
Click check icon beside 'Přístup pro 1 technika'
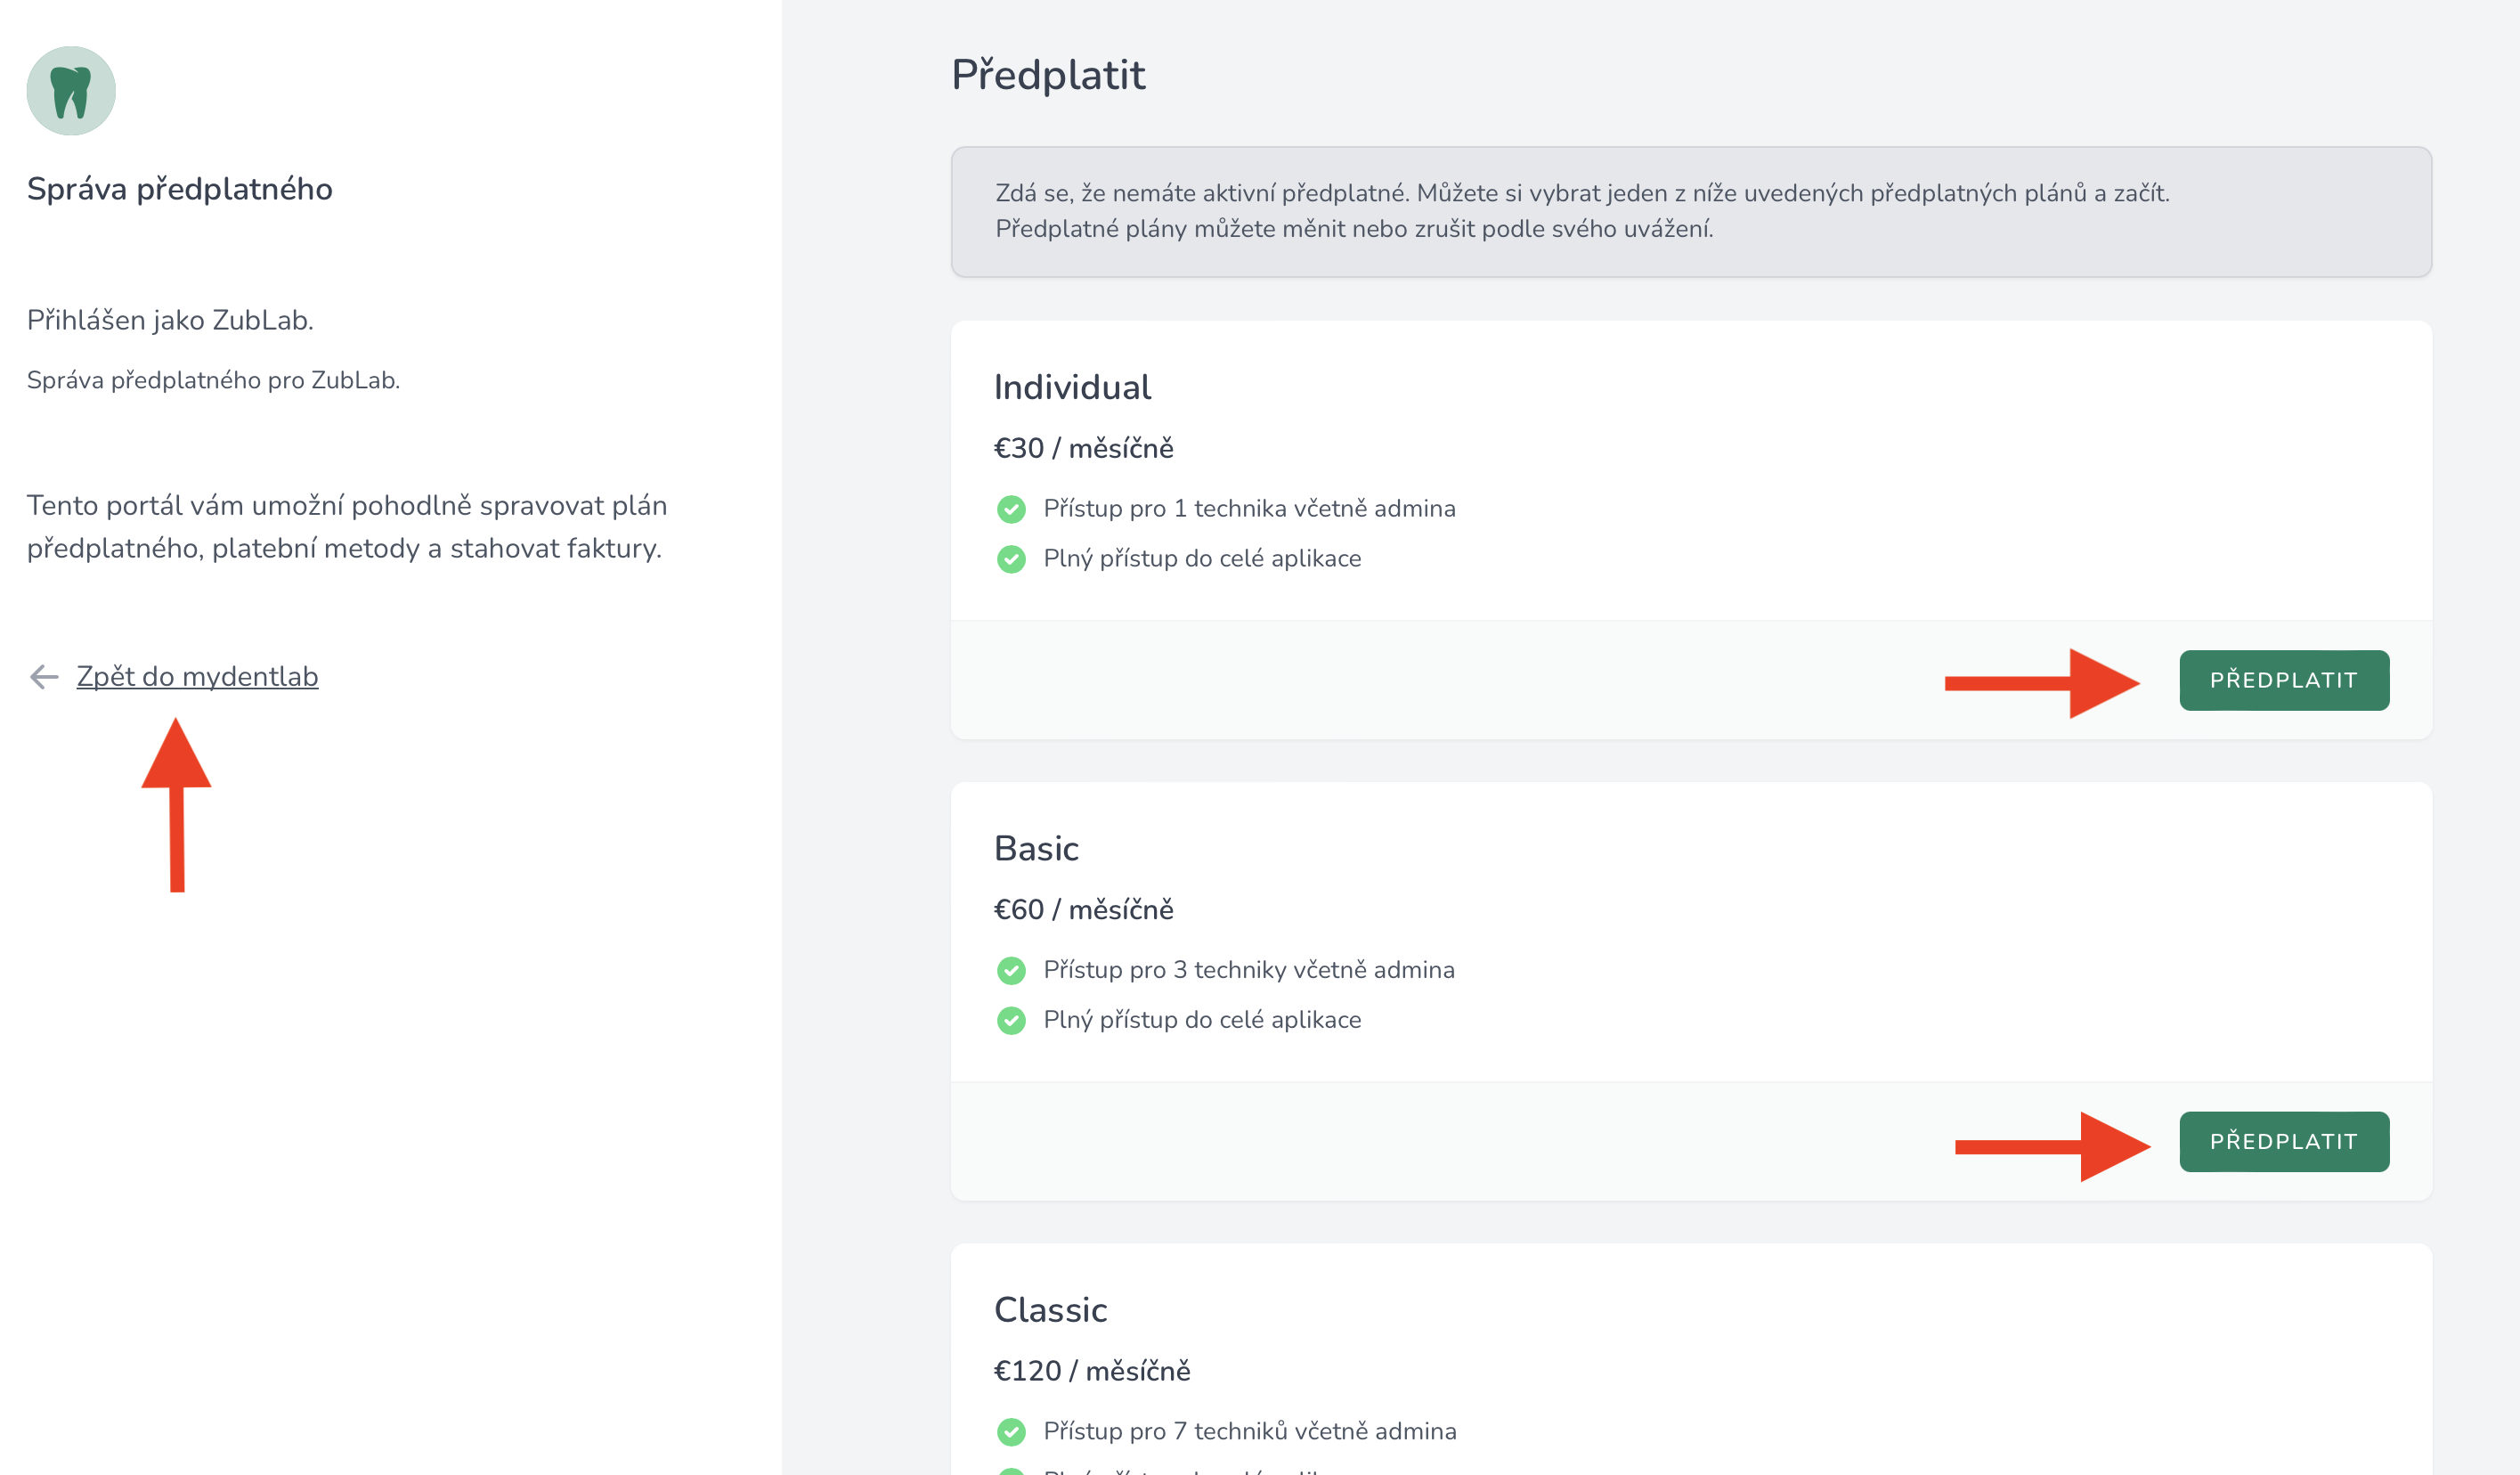[x=1011, y=509]
